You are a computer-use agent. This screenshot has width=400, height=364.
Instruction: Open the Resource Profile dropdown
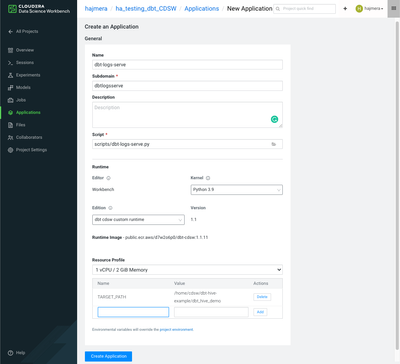187,270
